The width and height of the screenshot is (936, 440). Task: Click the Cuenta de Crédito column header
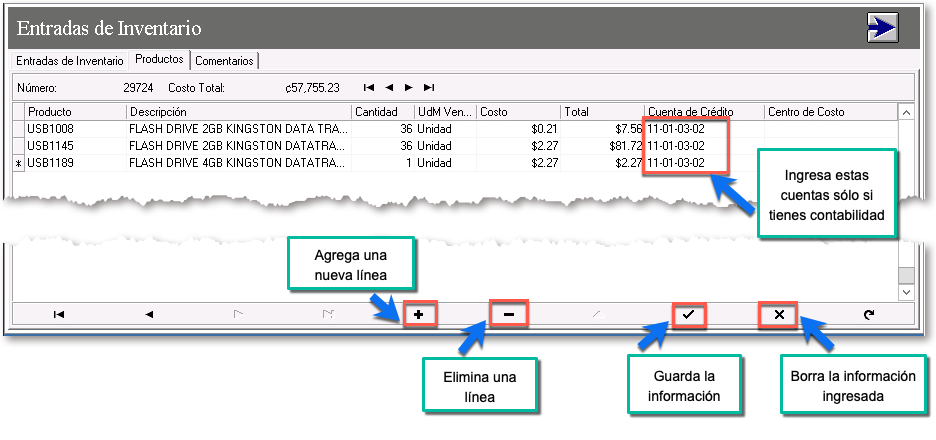pos(704,112)
